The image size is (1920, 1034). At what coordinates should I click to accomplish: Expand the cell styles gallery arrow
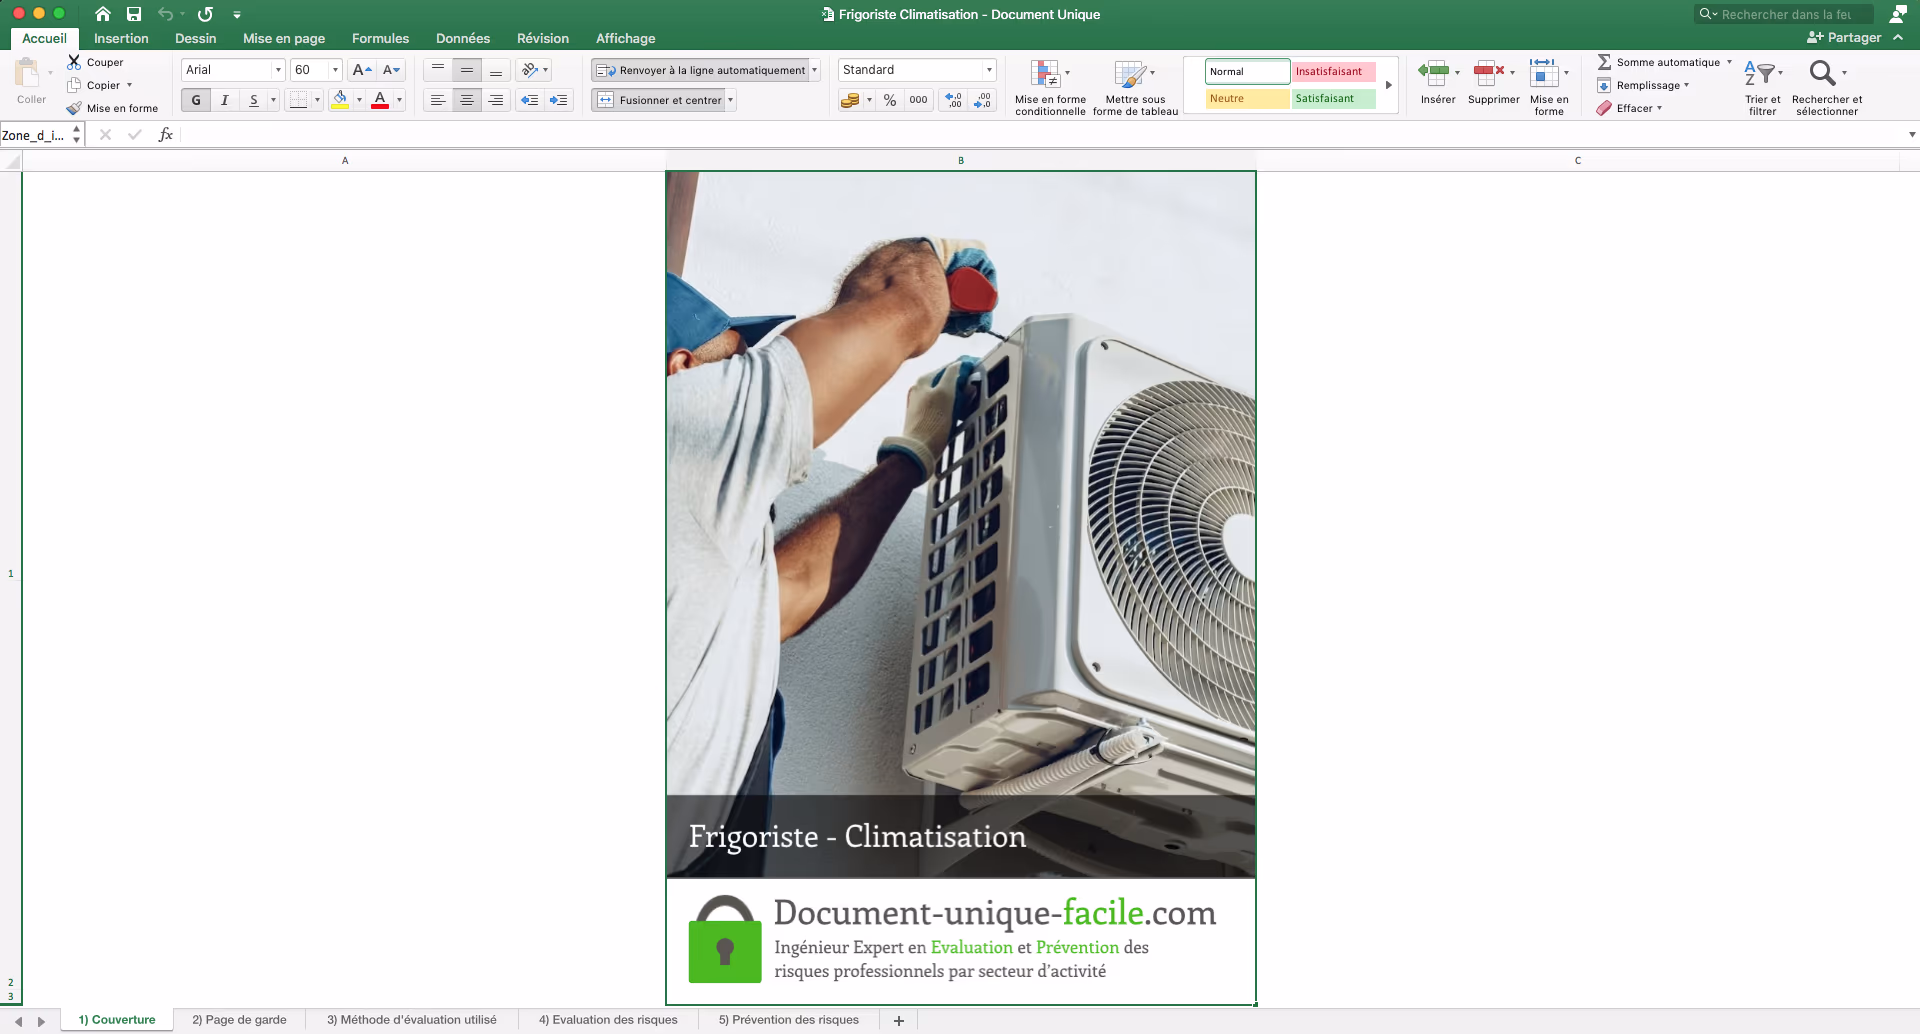pyautogui.click(x=1389, y=85)
